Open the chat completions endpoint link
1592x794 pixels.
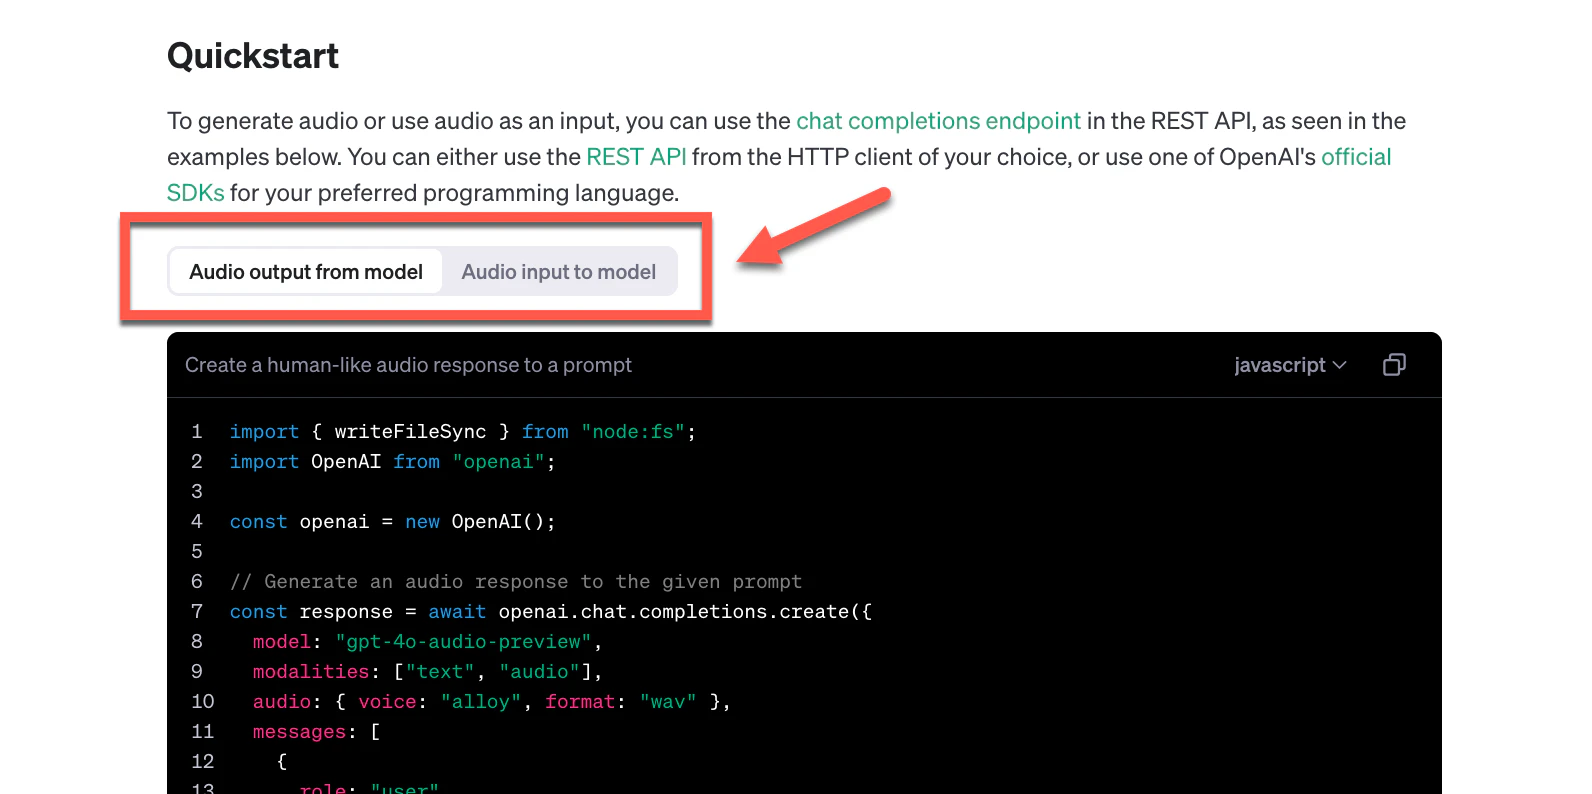click(x=938, y=121)
